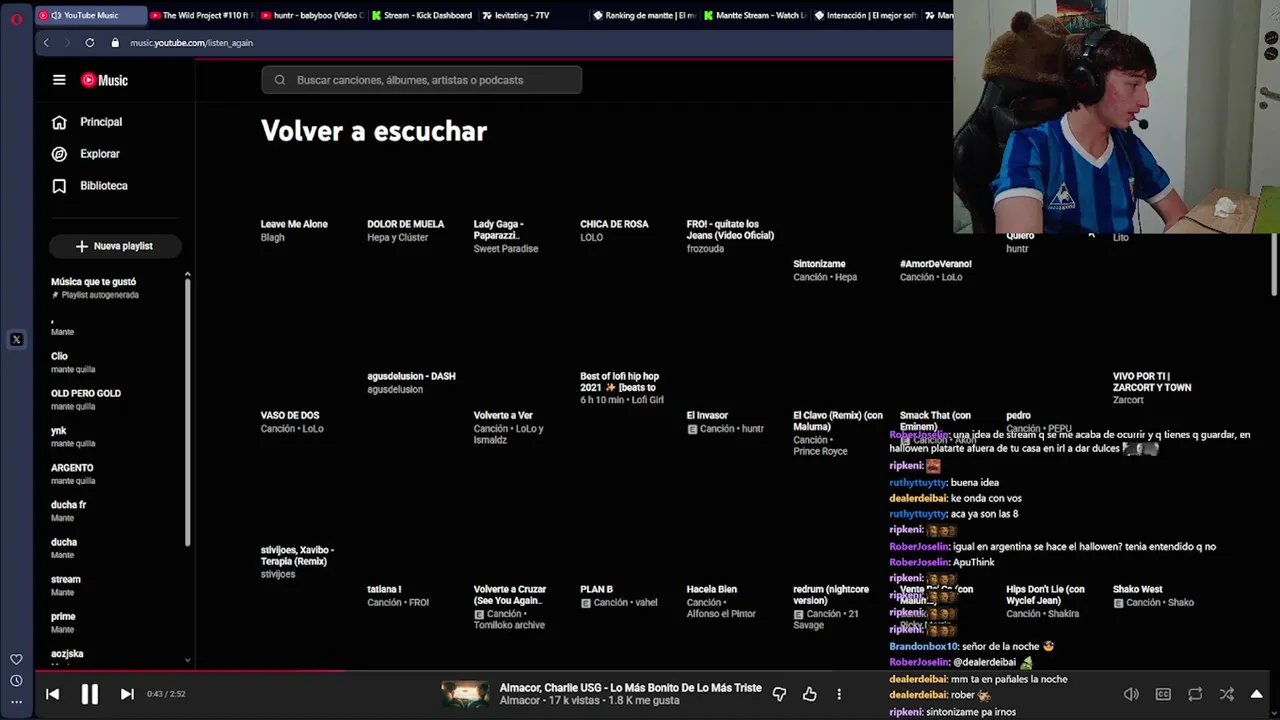1280x720 pixels.
Task: Open Shako West song
Action: coord(1137,589)
